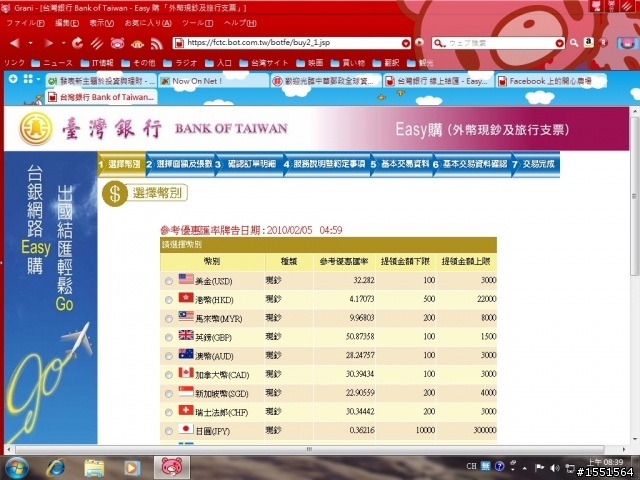Click the pink bear button at toolbar far right
This screenshot has height=480, width=640.
click(x=627, y=43)
